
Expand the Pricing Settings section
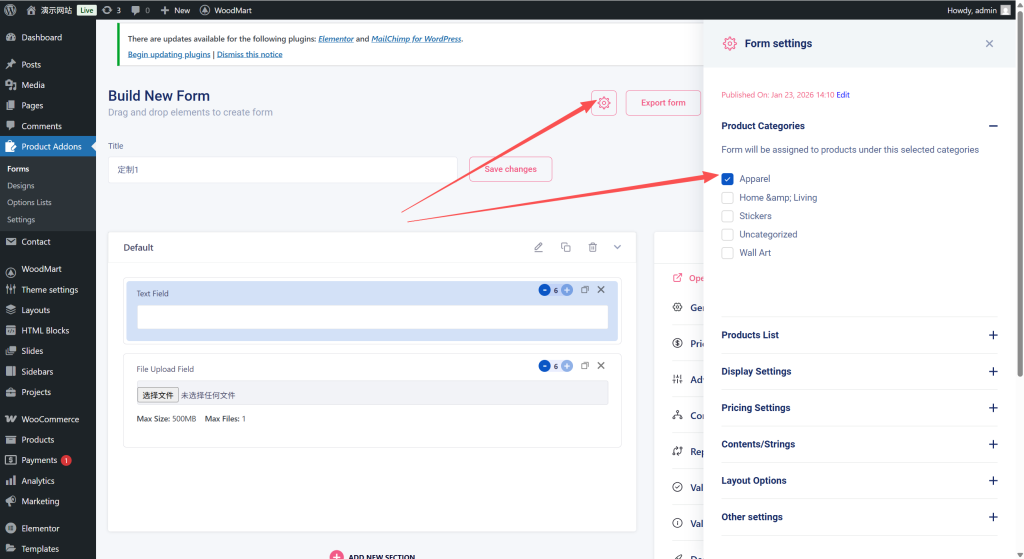pos(992,408)
